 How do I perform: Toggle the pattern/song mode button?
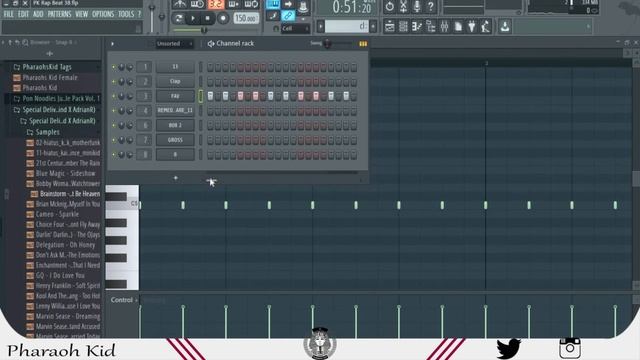click(178, 18)
